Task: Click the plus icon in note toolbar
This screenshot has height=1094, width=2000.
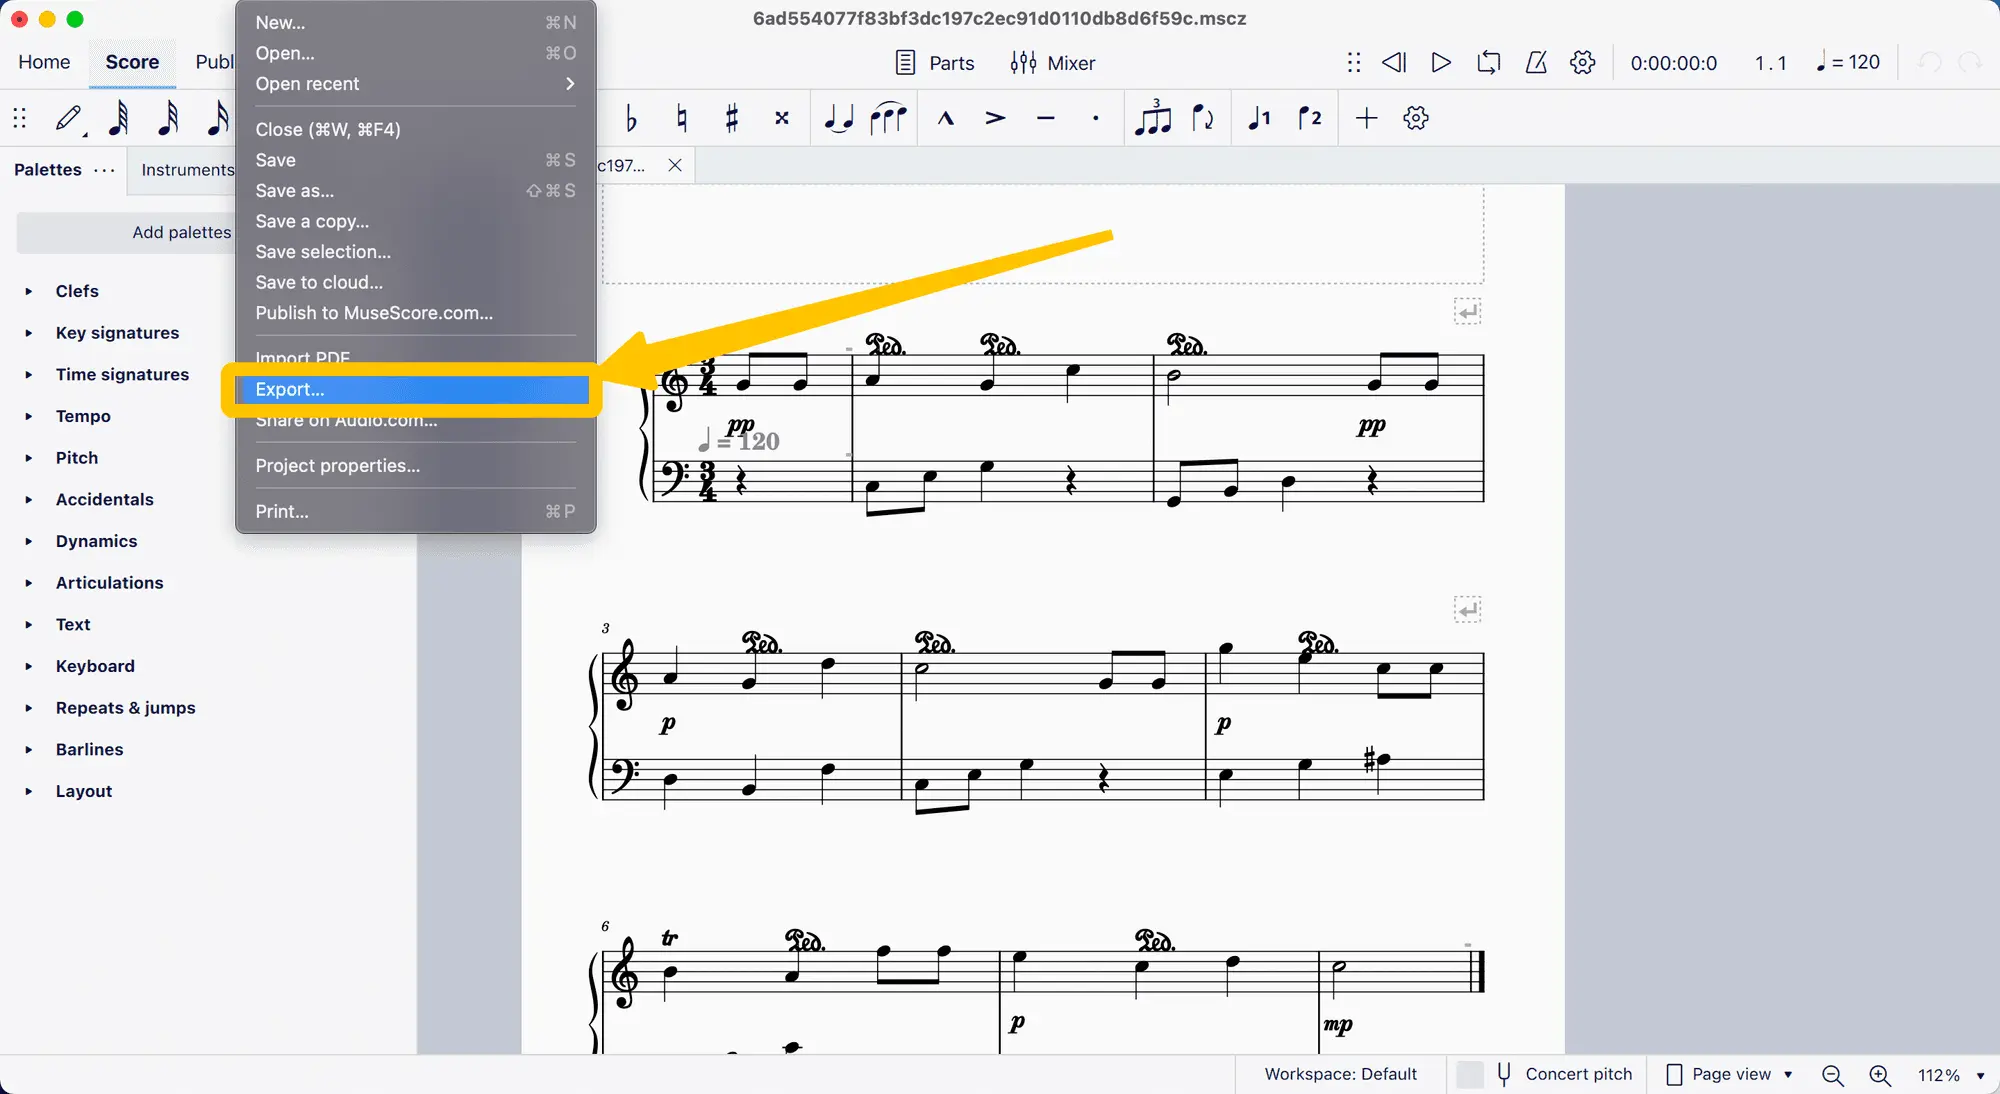Action: coord(1366,118)
